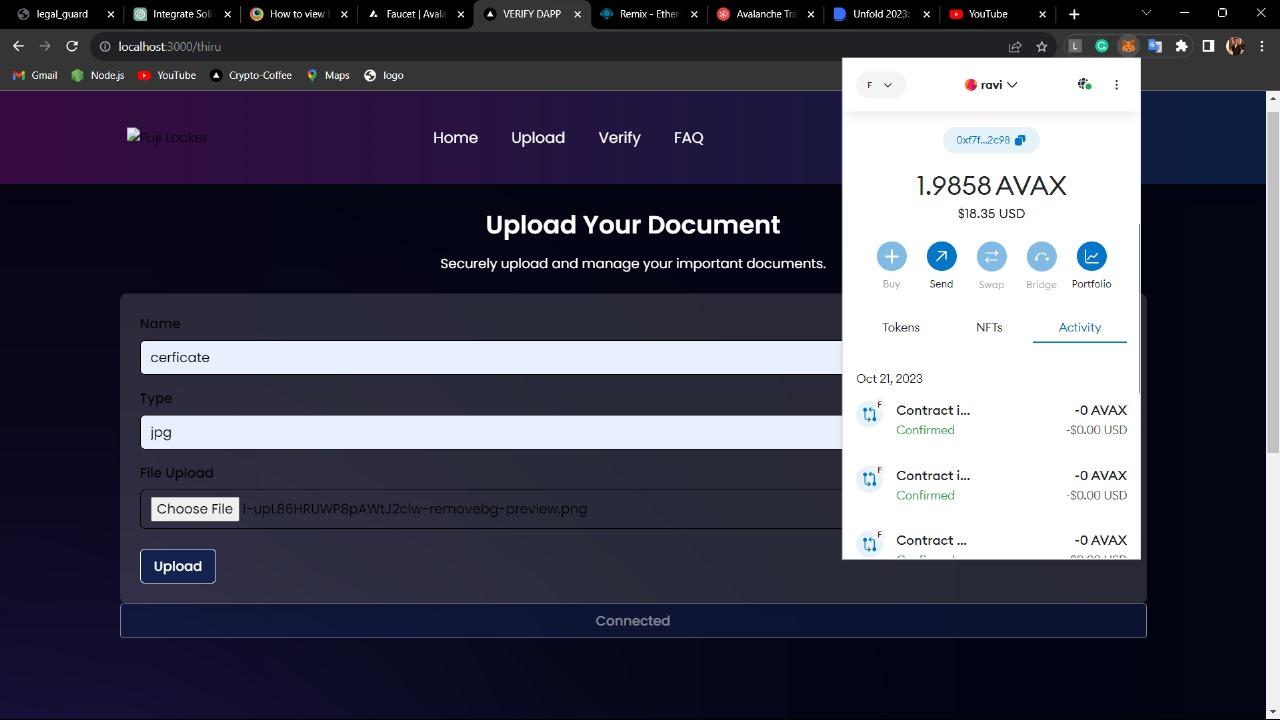Open the Maps bookmark
Screen dimensions: 1280x720
[x=328, y=75]
